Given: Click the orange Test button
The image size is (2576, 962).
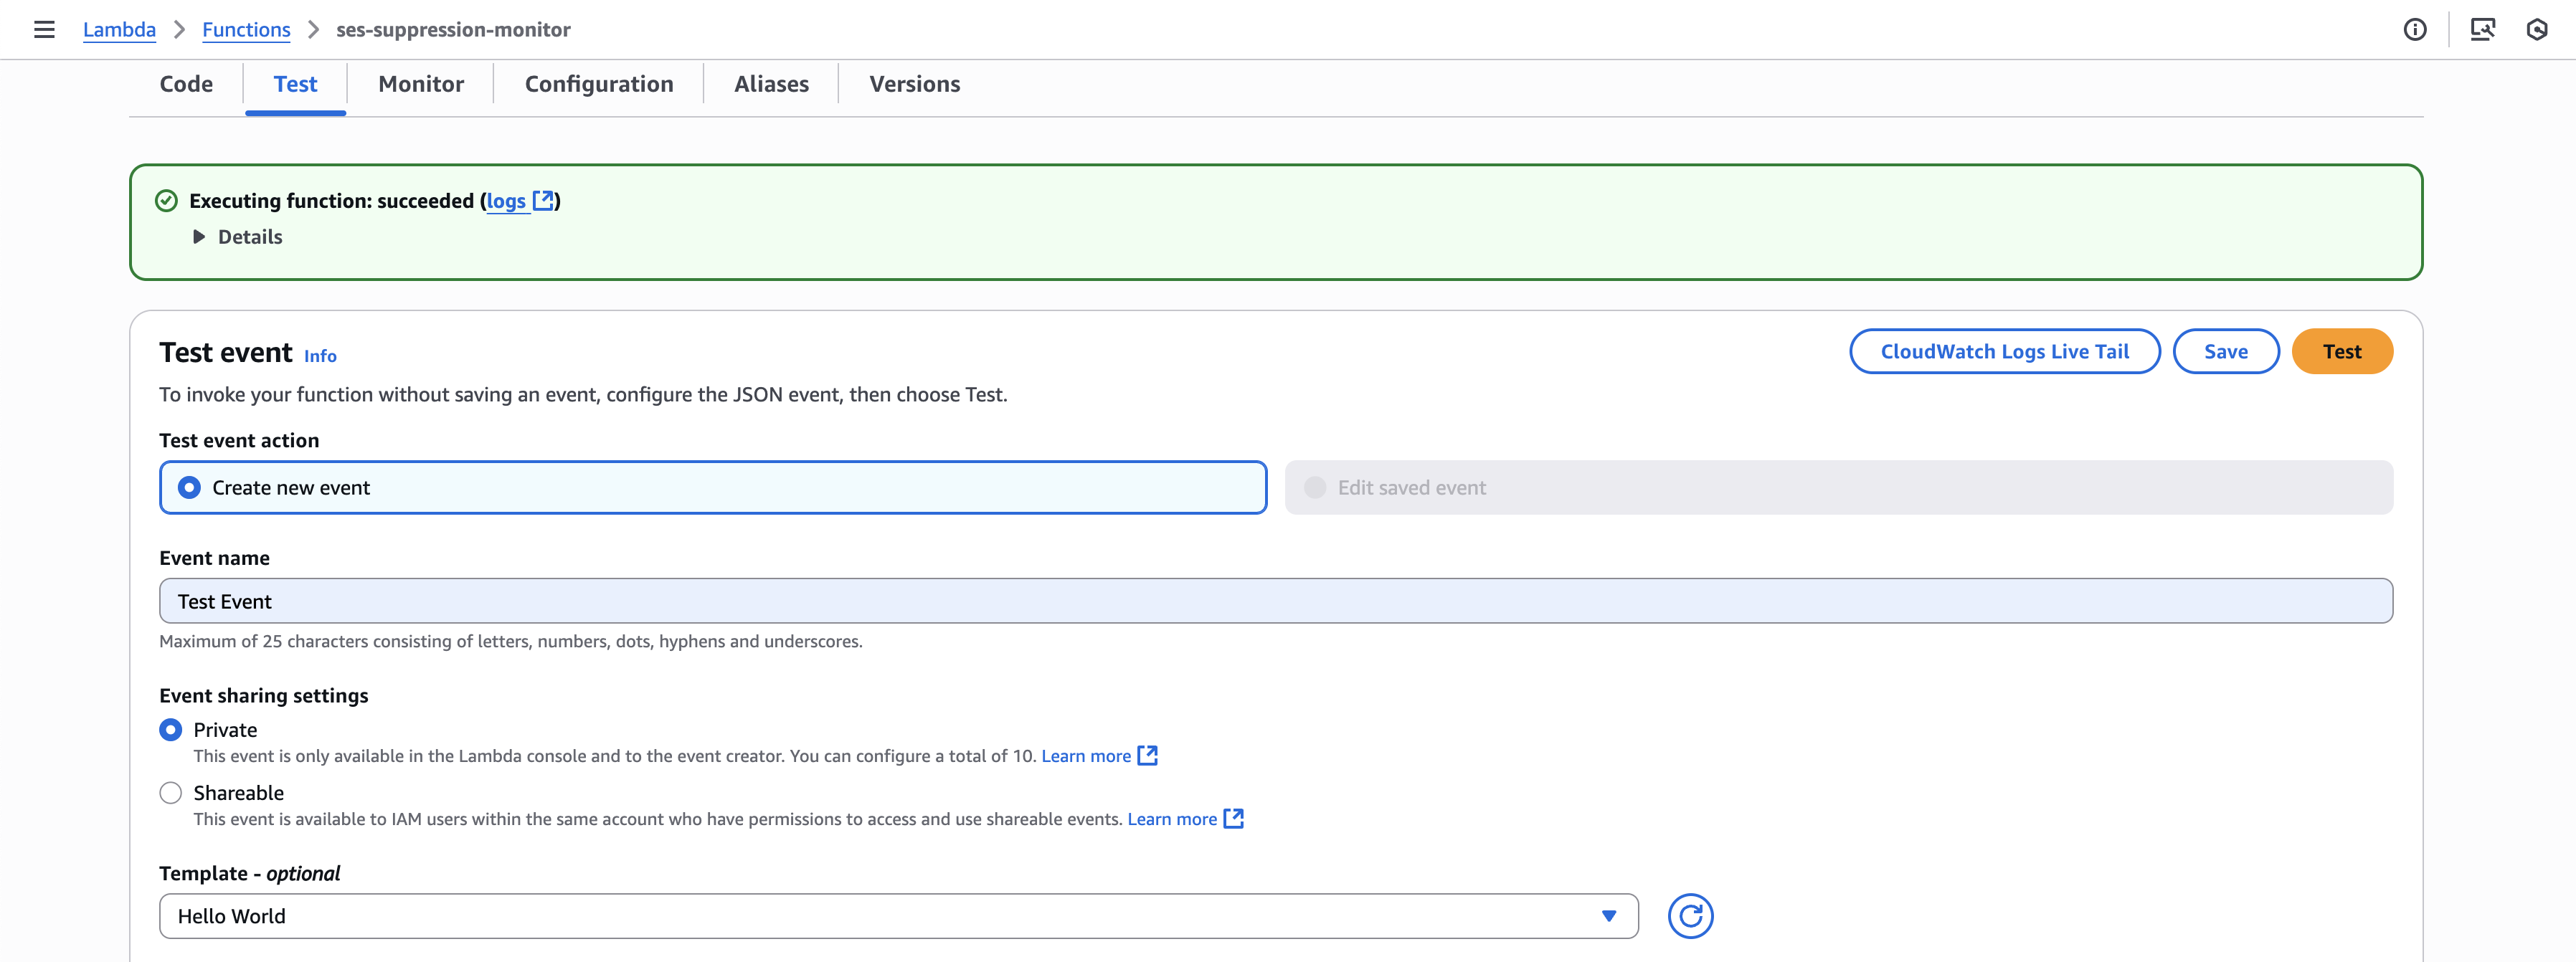Looking at the screenshot, I should pos(2341,351).
